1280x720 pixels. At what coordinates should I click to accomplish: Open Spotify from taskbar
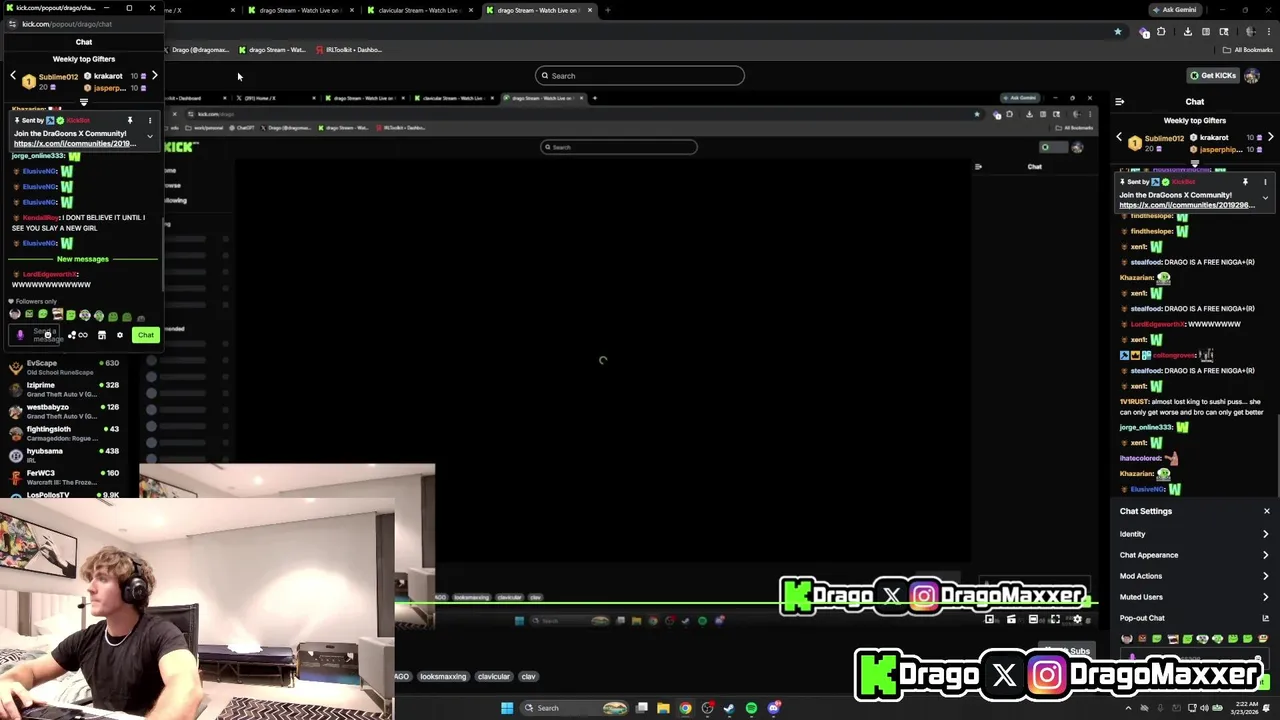coord(751,708)
